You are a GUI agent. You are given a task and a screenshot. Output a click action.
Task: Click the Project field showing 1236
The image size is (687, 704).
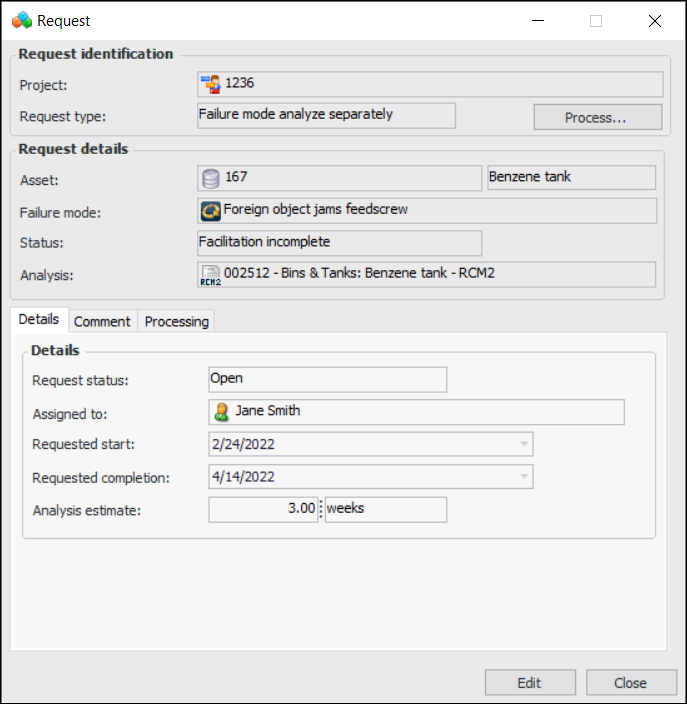pyautogui.click(x=430, y=84)
